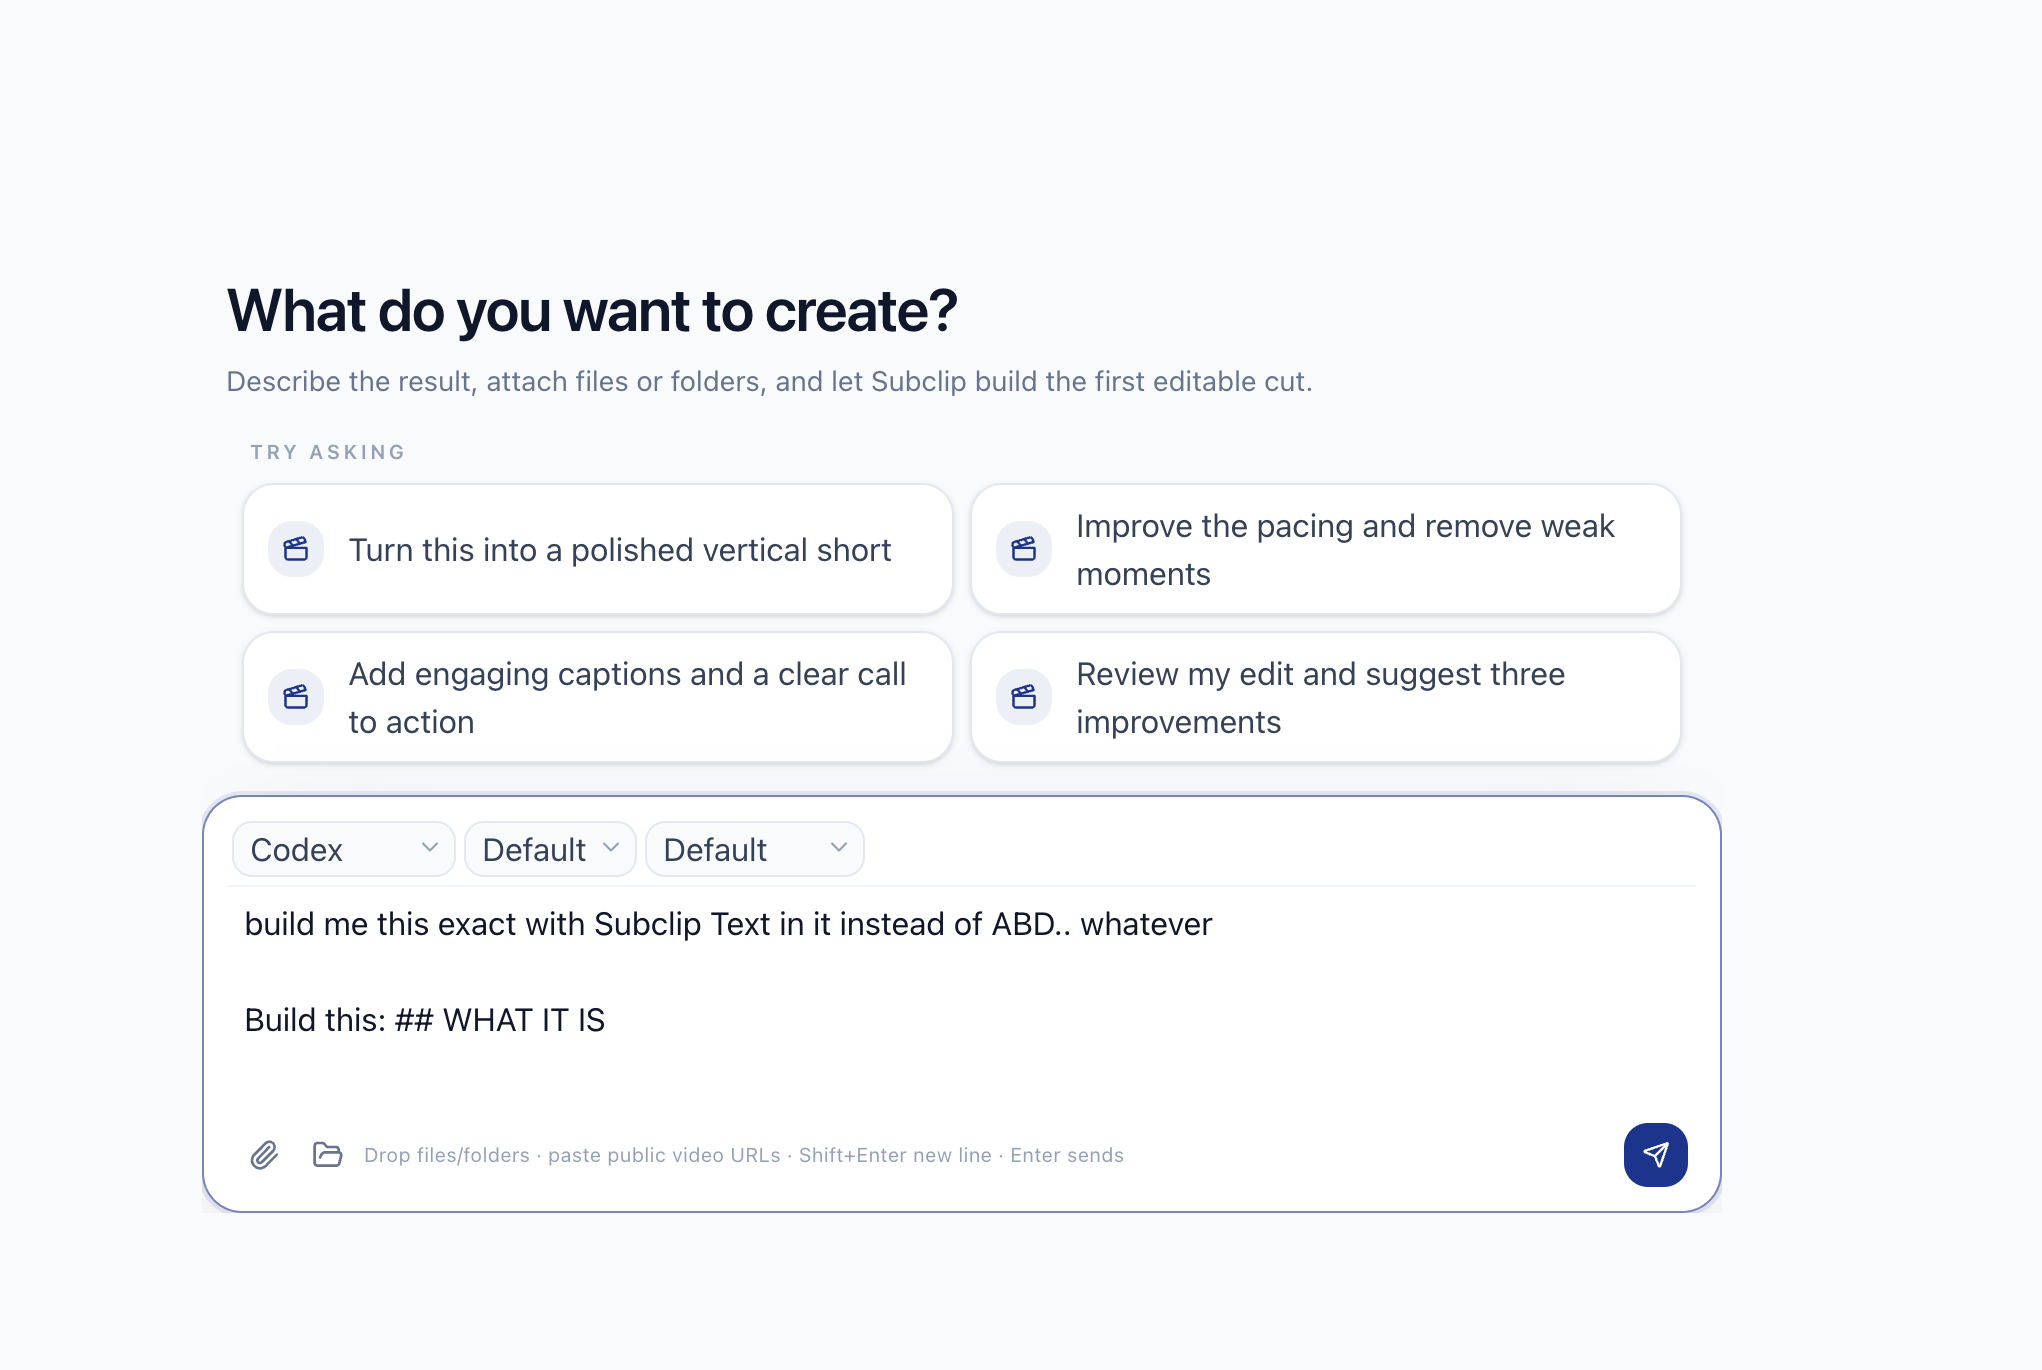Choose 'Improve the pacing and remove weak moments'

1326,549
